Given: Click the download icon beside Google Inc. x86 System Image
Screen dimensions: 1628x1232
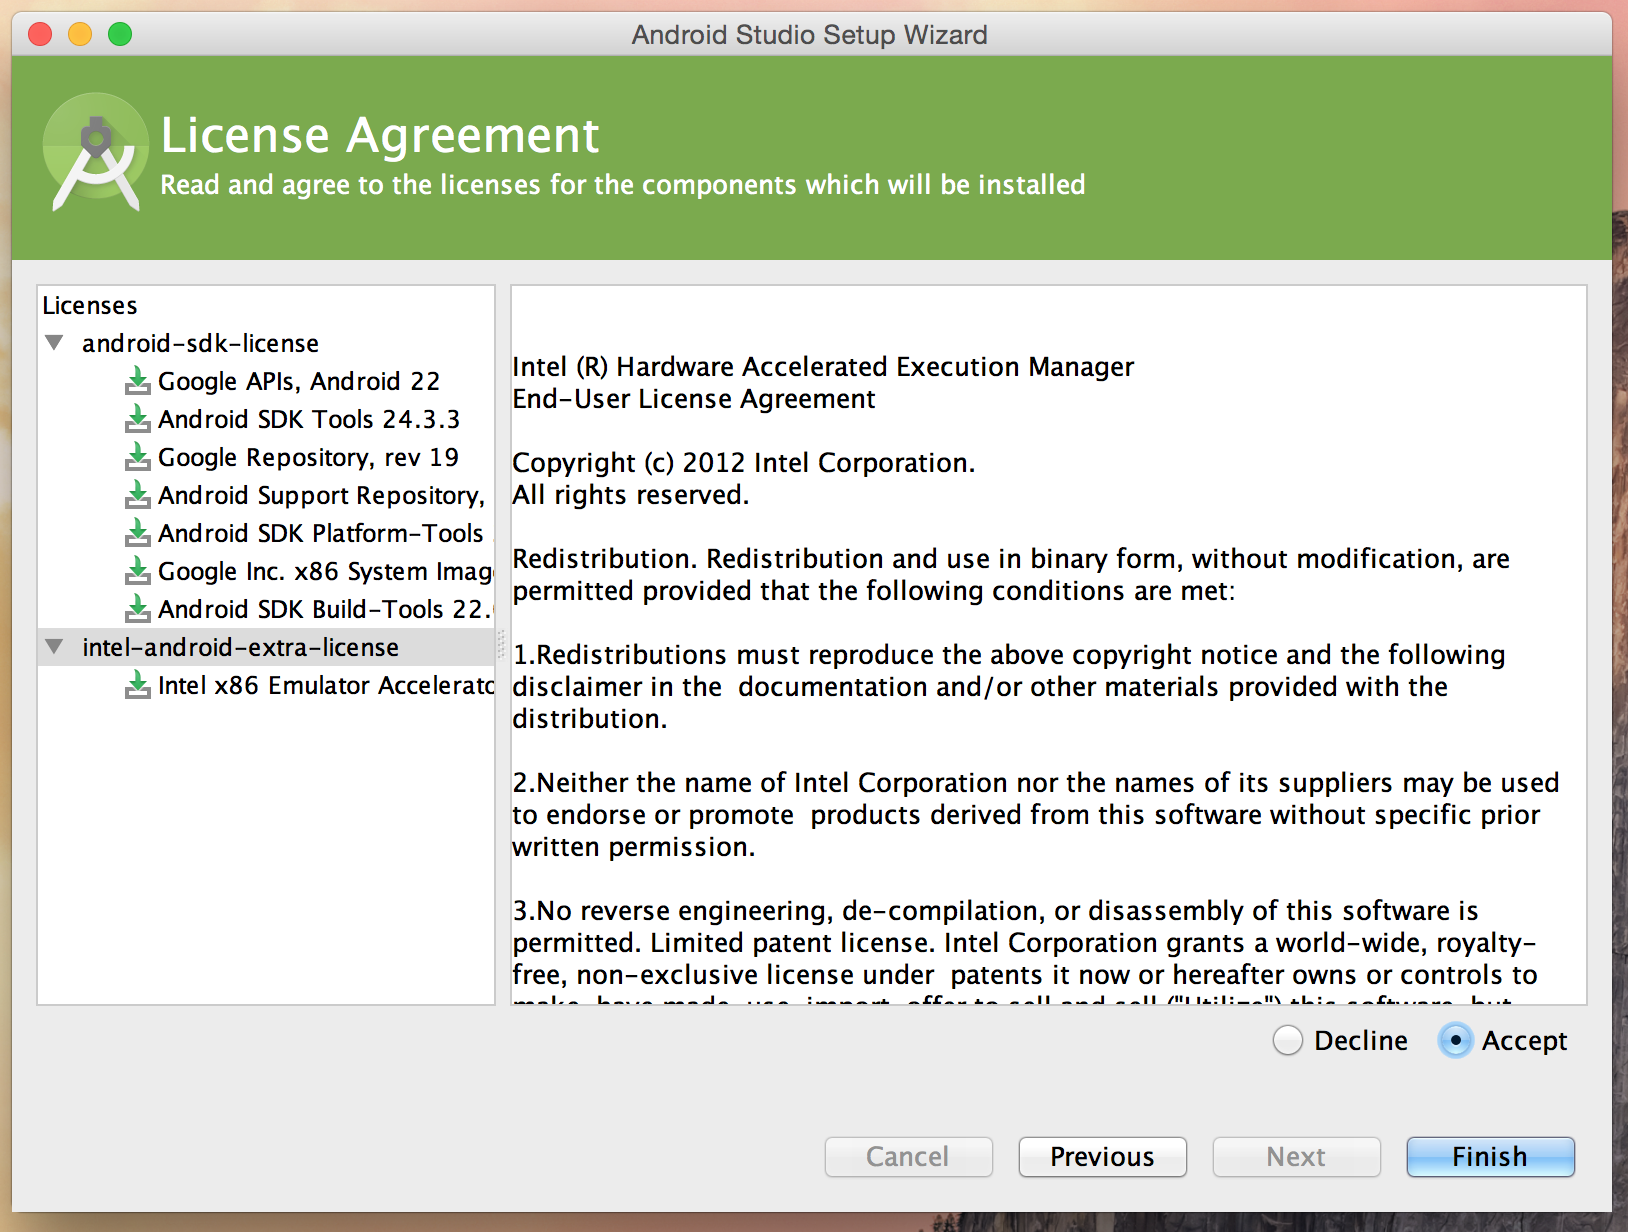Looking at the screenshot, I should point(138,571).
